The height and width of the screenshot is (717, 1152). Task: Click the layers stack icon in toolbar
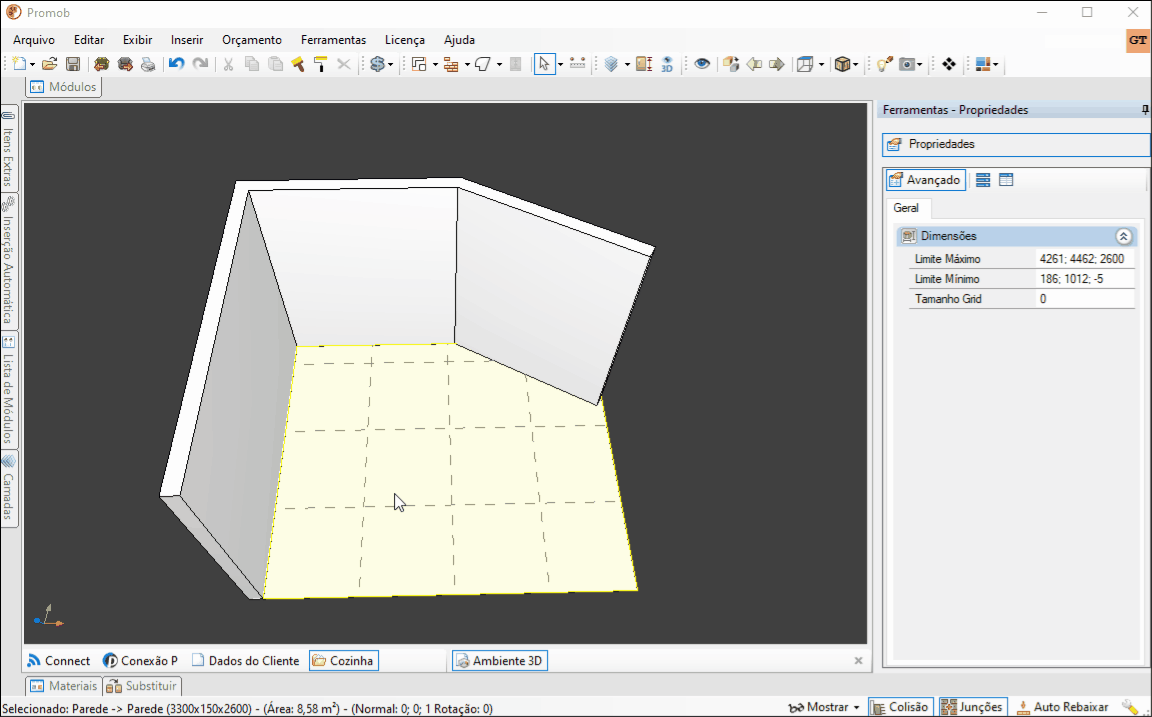coord(611,65)
